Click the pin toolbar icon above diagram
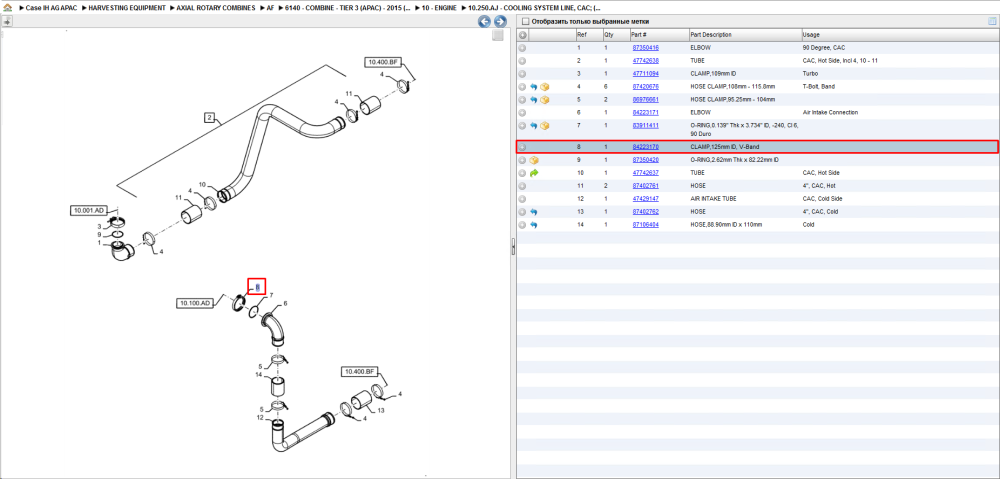Screen dimensions: 1000x479 tap(6, 22)
